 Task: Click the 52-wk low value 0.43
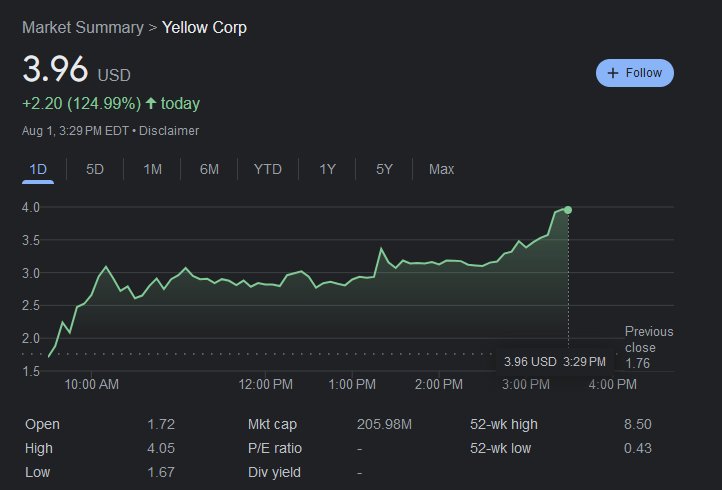click(x=638, y=448)
